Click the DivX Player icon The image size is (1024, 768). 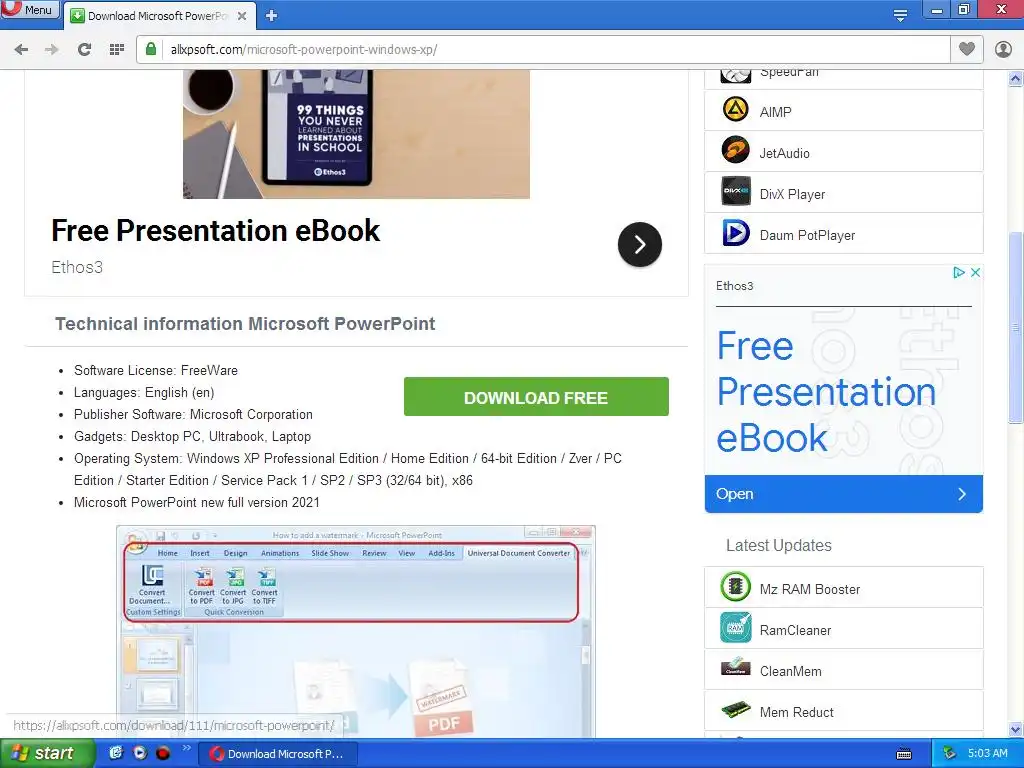click(736, 191)
